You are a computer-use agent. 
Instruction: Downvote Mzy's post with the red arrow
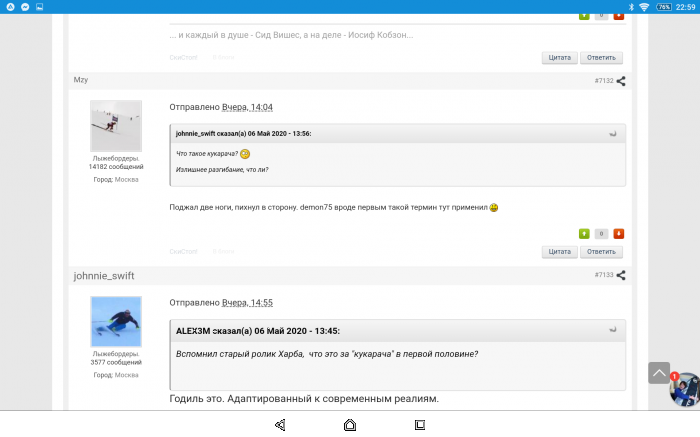point(618,233)
